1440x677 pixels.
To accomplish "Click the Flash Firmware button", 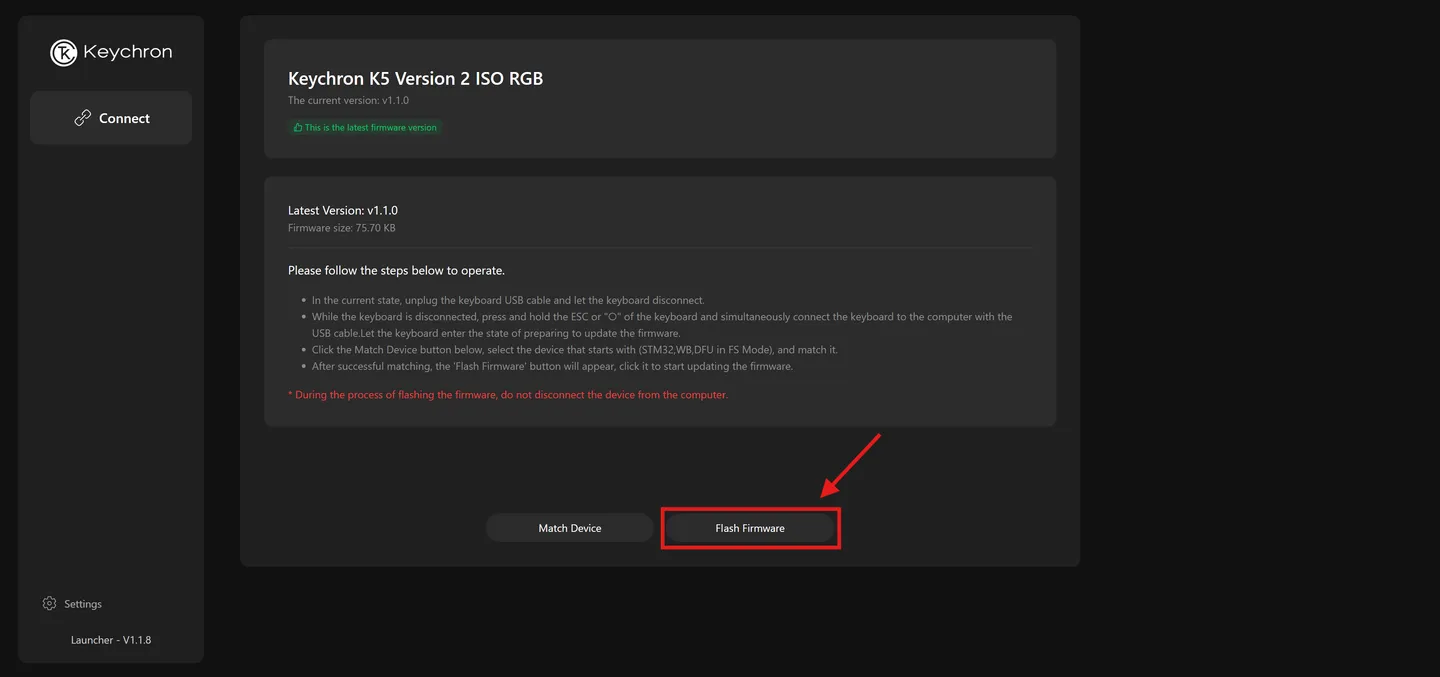I will pos(750,528).
